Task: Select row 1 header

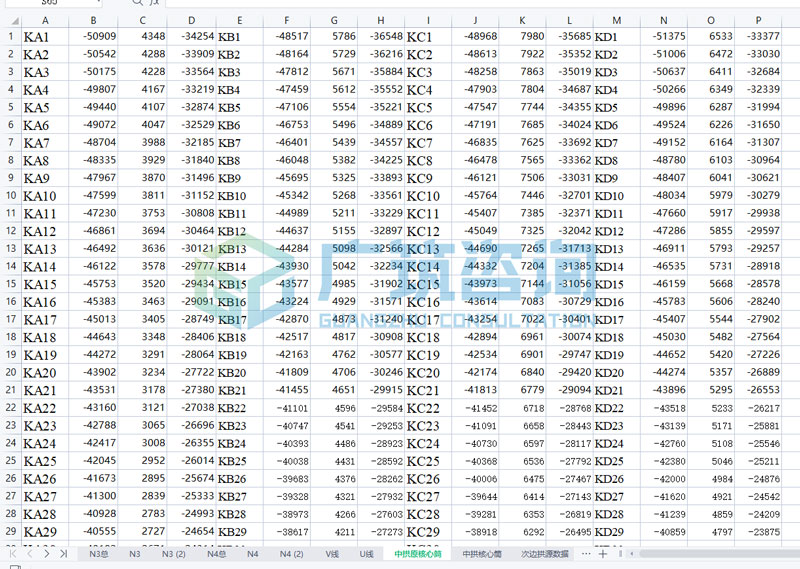Action: click(11, 36)
